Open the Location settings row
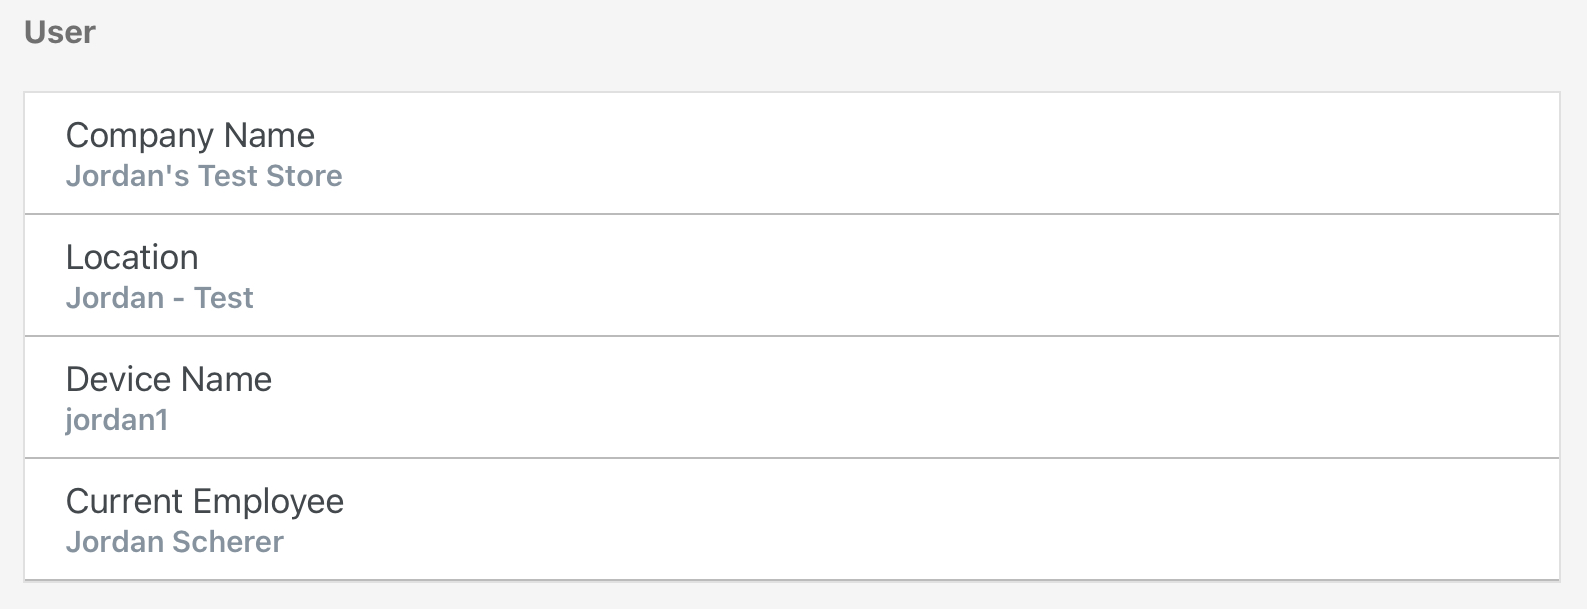The height and width of the screenshot is (609, 1587). point(791,275)
